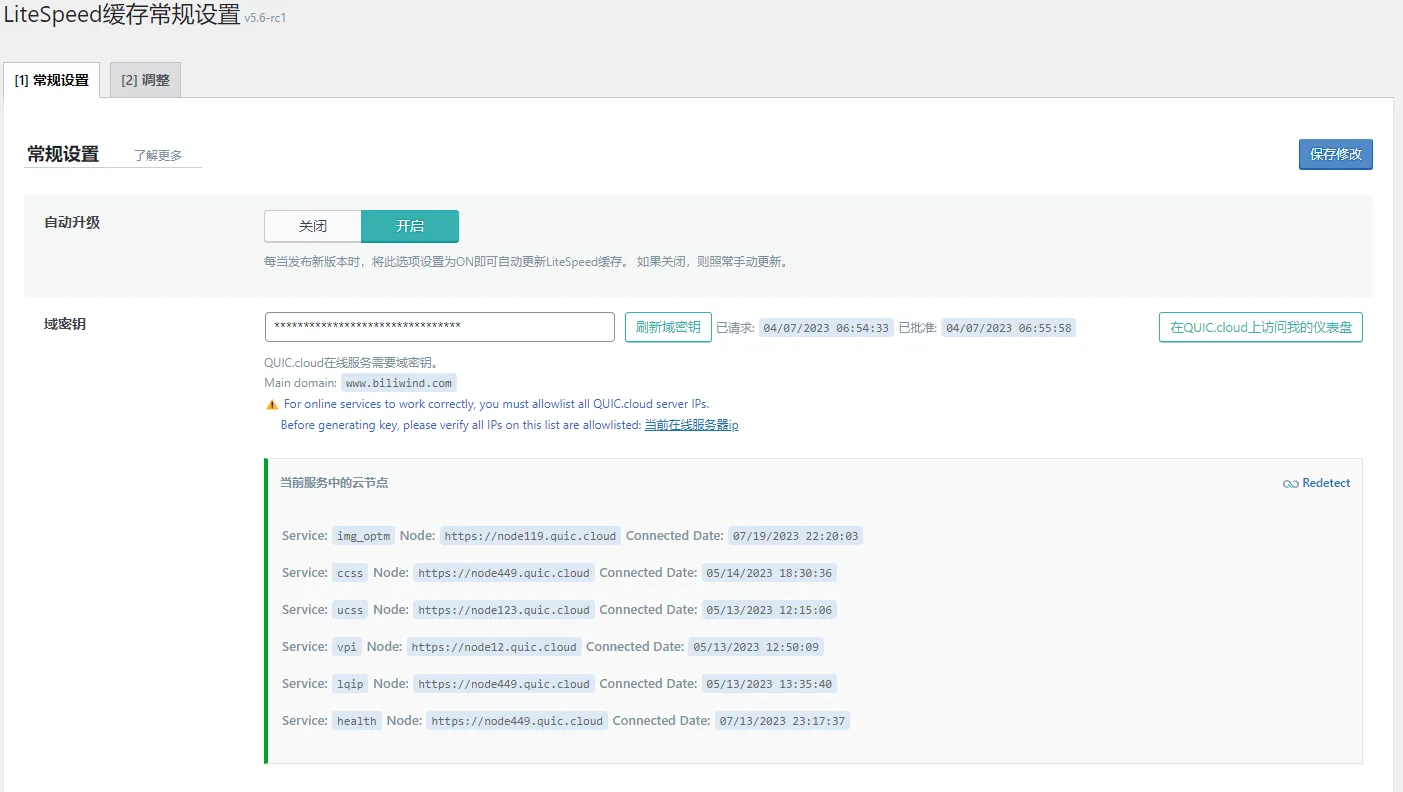This screenshot has width=1403, height=792.
Task: Enable auto upgrade with 开启
Action: [410, 226]
